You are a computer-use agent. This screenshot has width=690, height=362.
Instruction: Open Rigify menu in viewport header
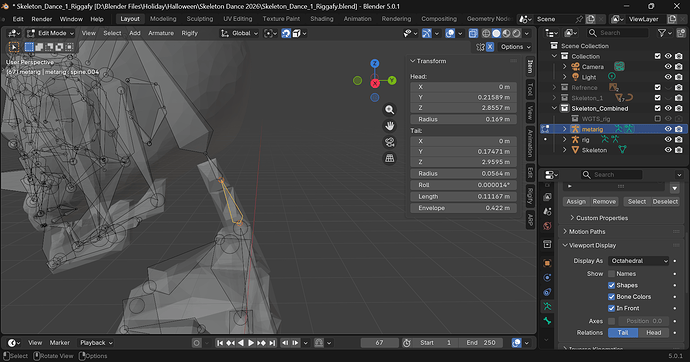(190, 33)
